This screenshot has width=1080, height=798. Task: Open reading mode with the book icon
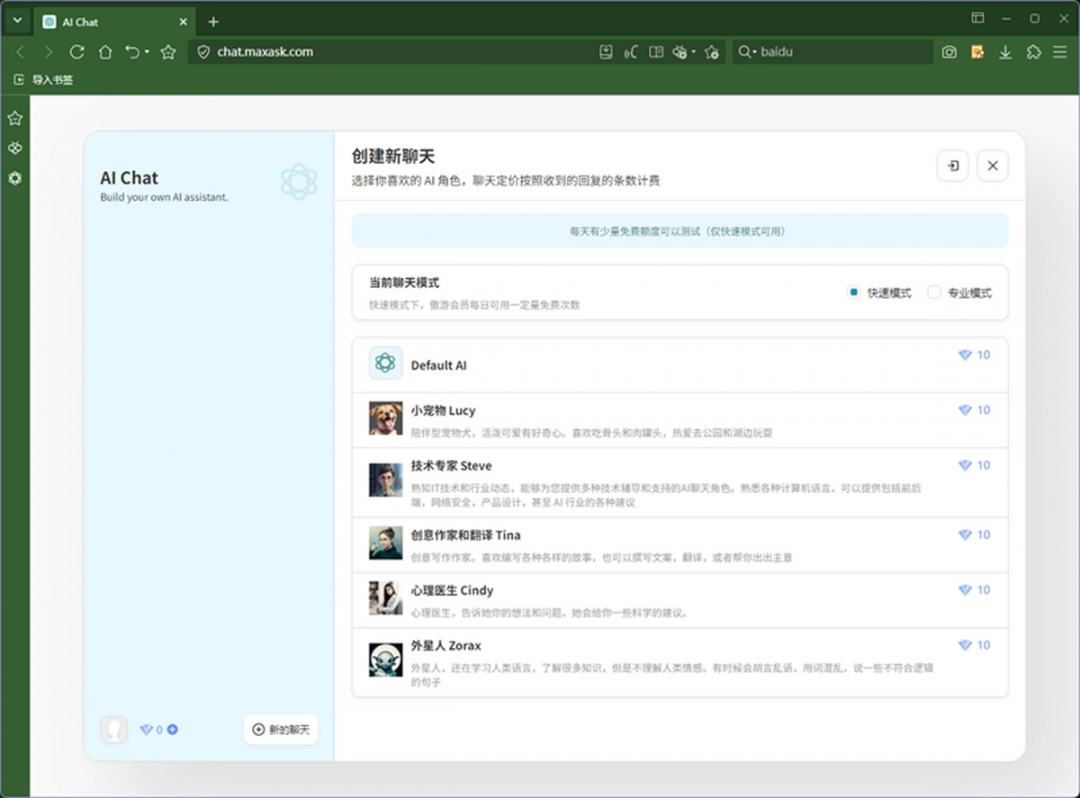[656, 51]
